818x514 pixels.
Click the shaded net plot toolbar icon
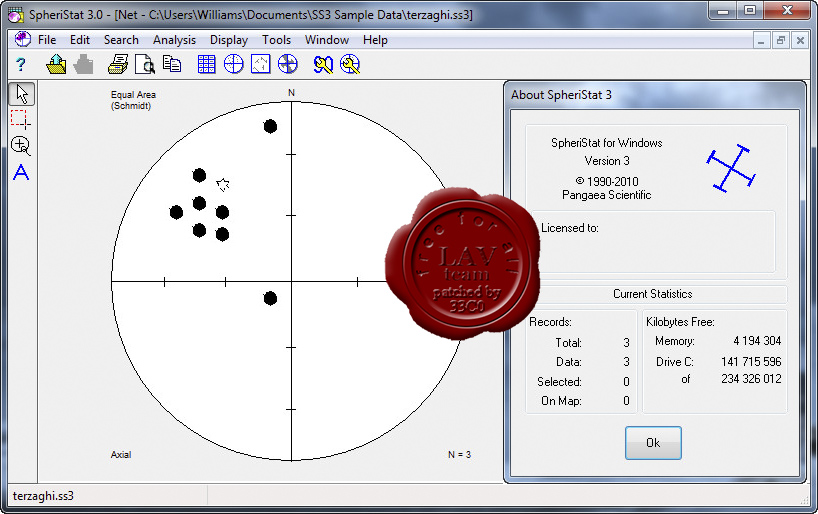coord(288,65)
